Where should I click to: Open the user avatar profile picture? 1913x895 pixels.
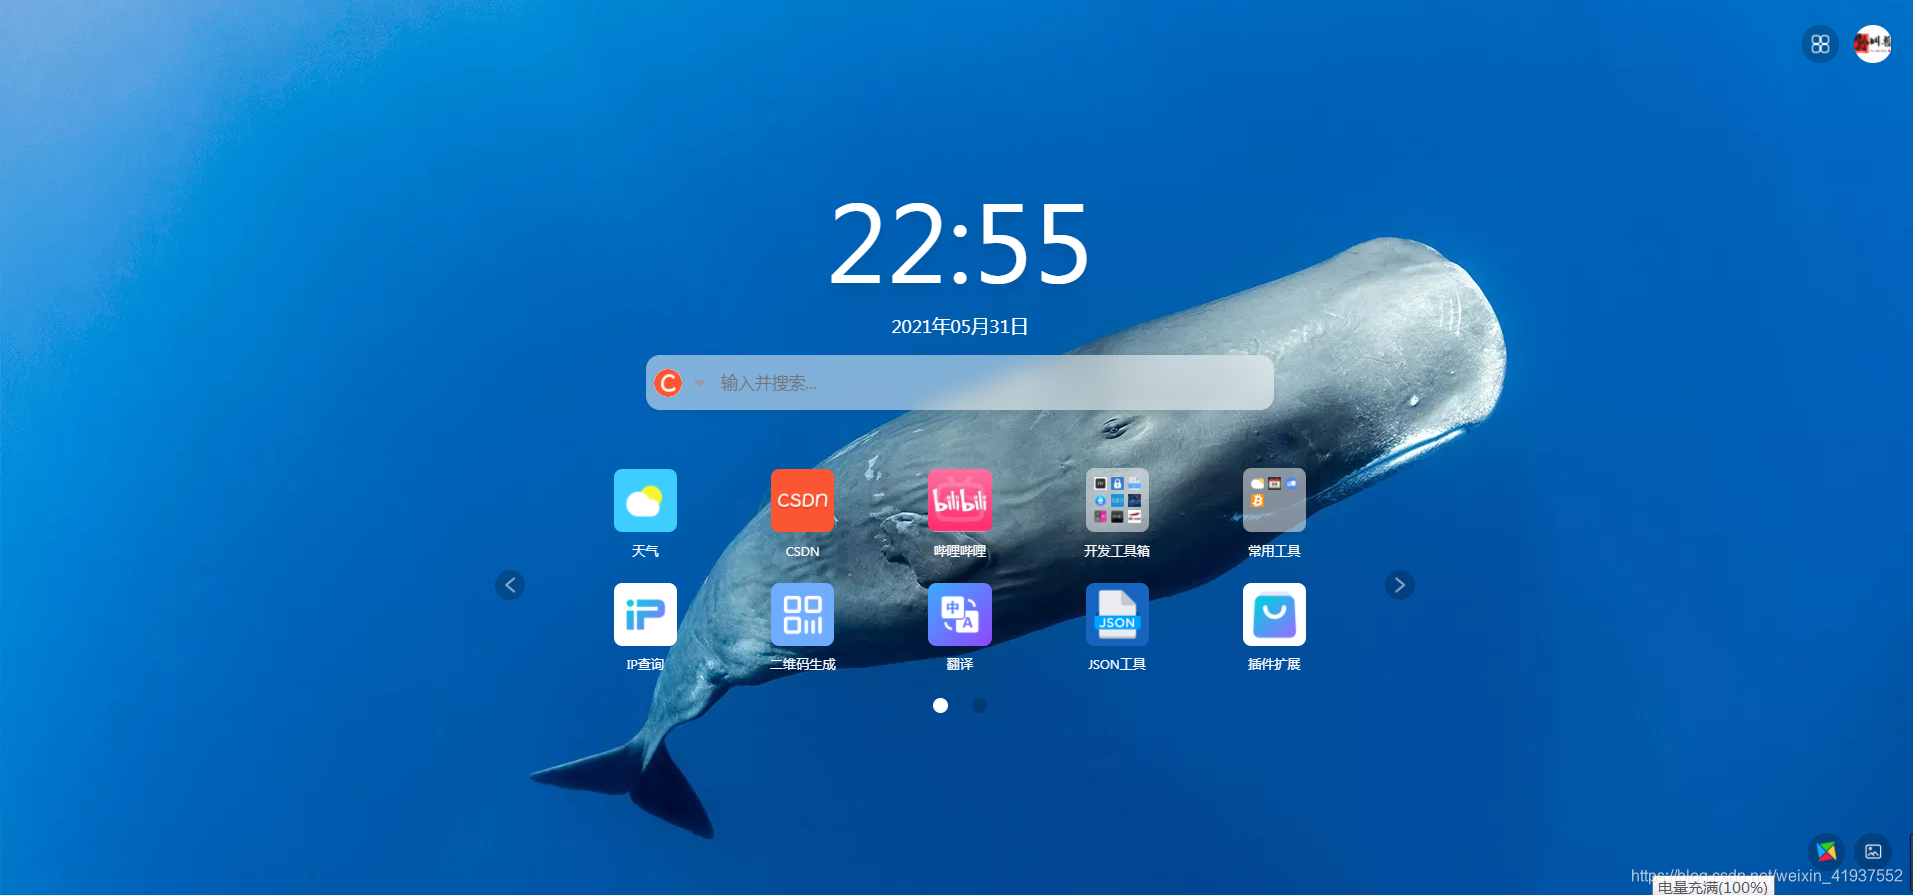[x=1872, y=44]
